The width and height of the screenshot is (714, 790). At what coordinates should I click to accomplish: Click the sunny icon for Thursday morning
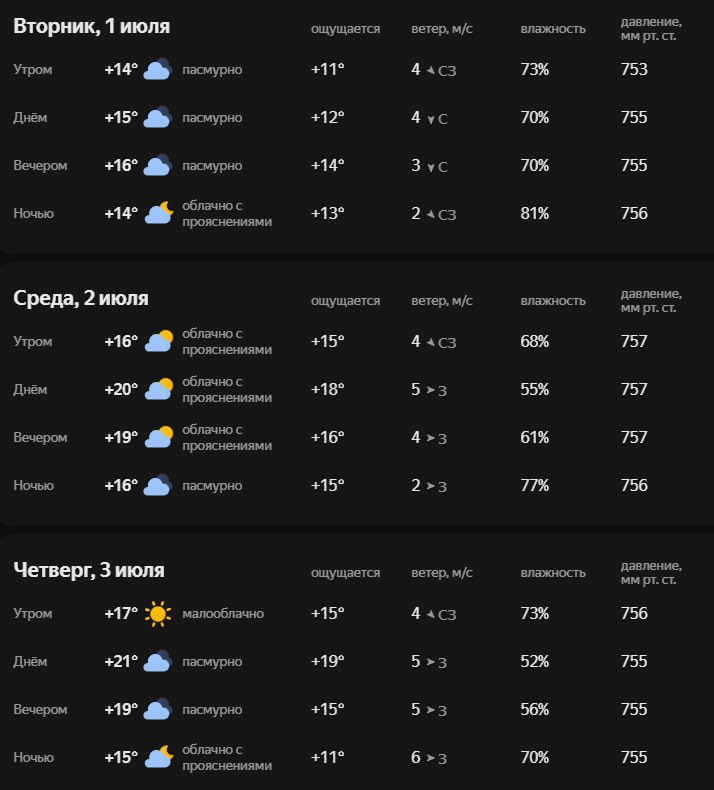[x=158, y=614]
